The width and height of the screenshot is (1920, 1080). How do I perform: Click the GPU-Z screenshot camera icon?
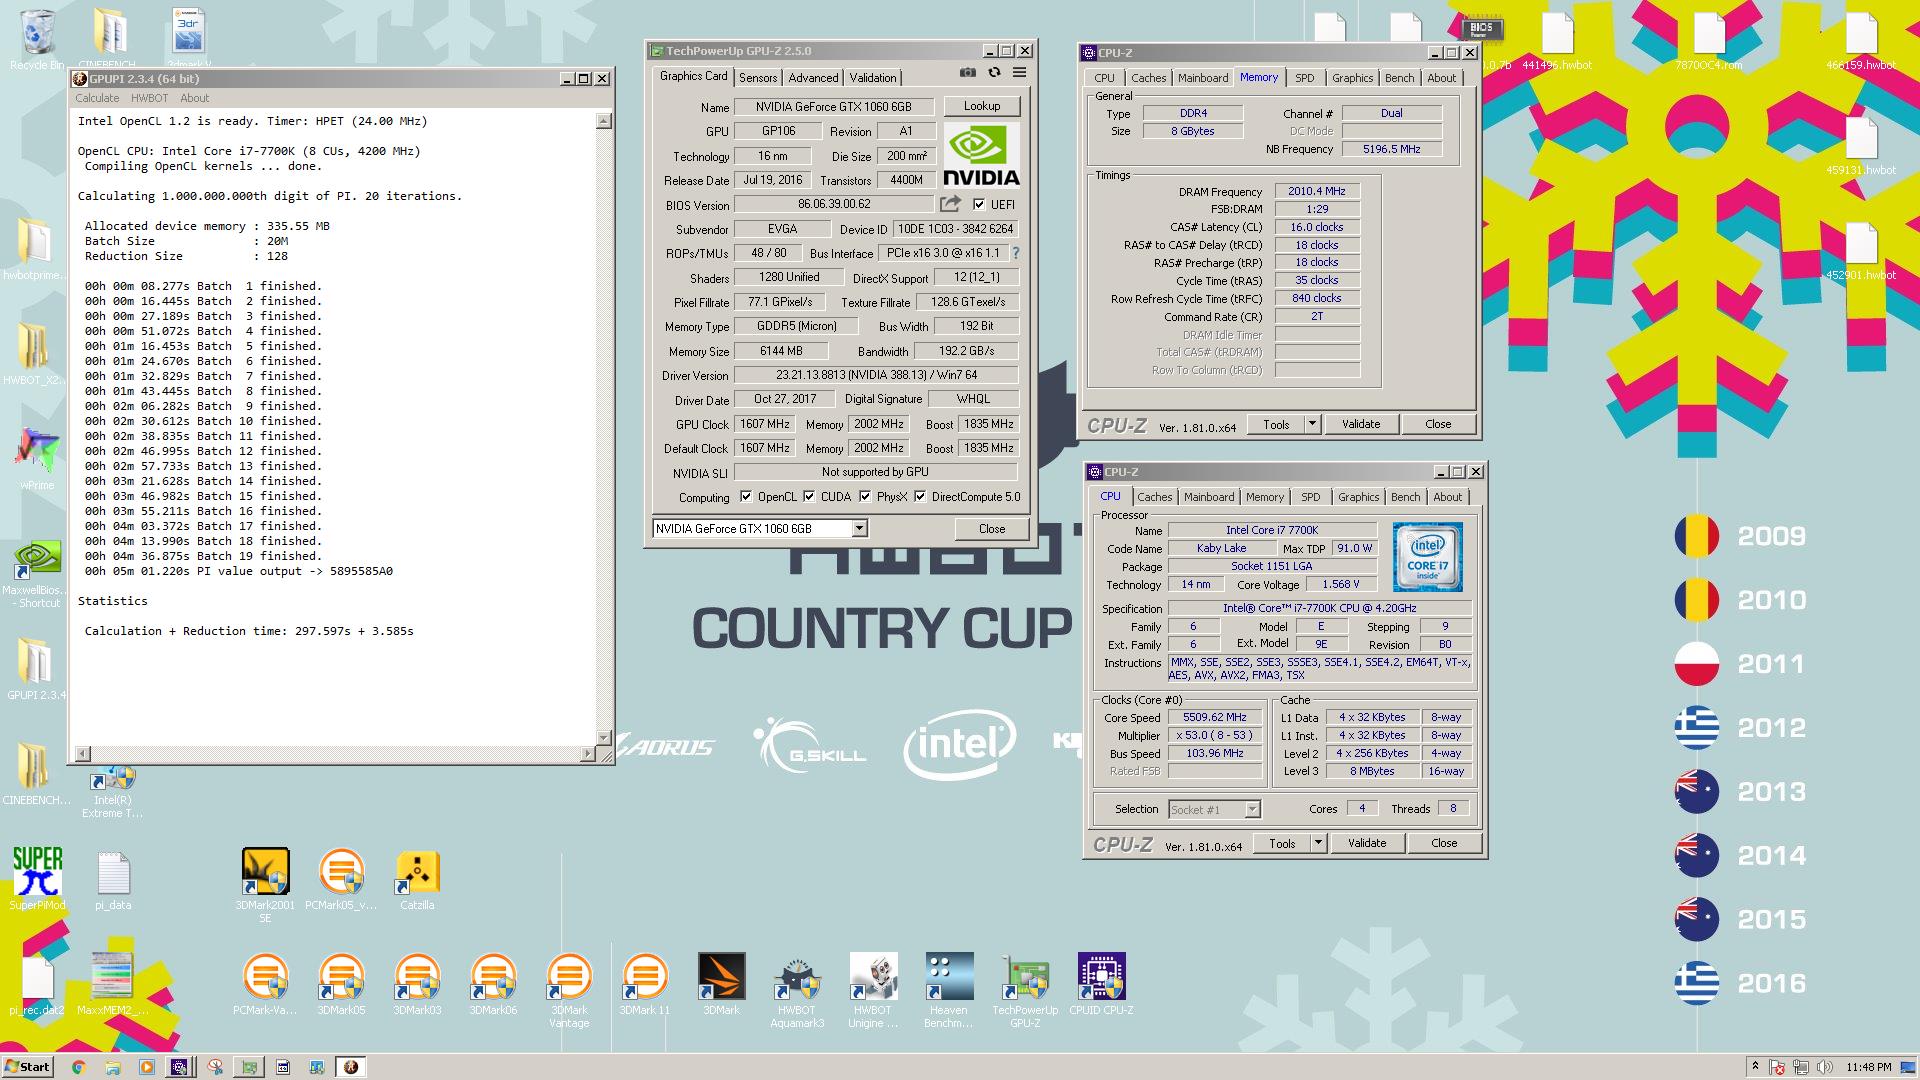[967, 72]
